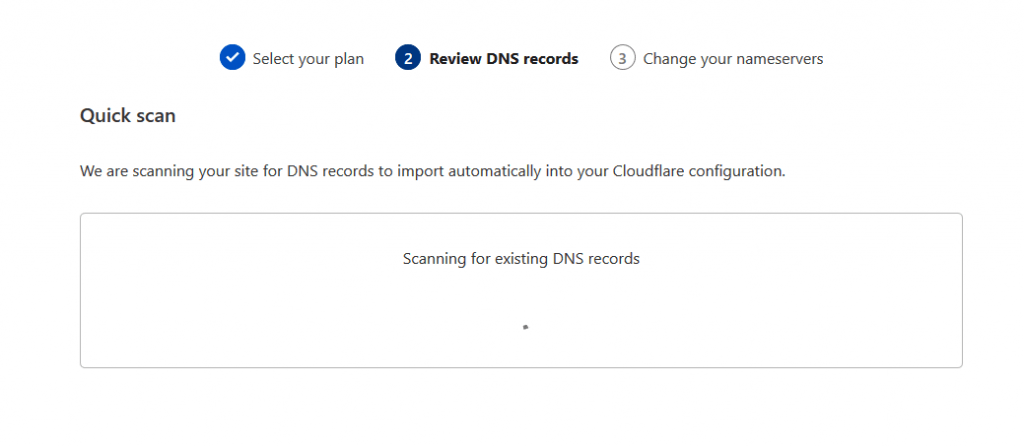
Task: Click the Quick scan heading
Action: pos(127,116)
